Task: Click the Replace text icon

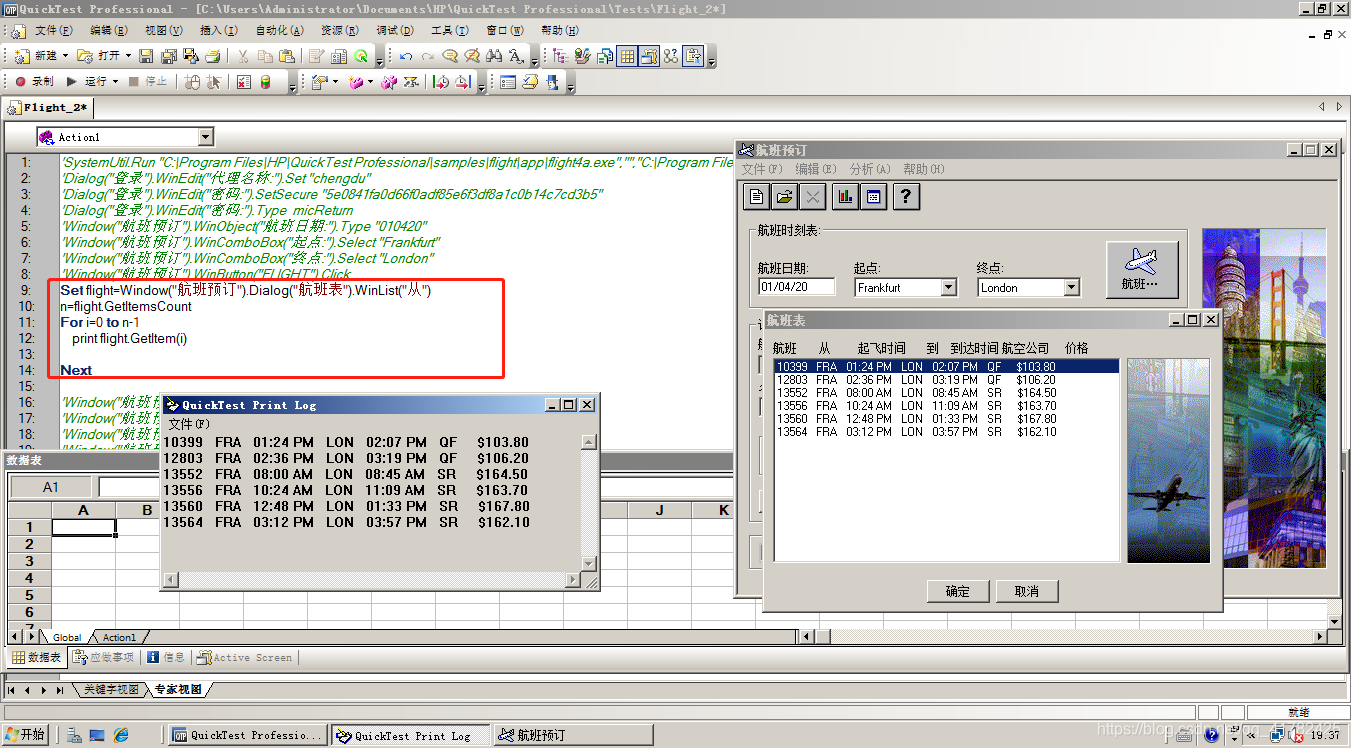Action: [x=516, y=56]
